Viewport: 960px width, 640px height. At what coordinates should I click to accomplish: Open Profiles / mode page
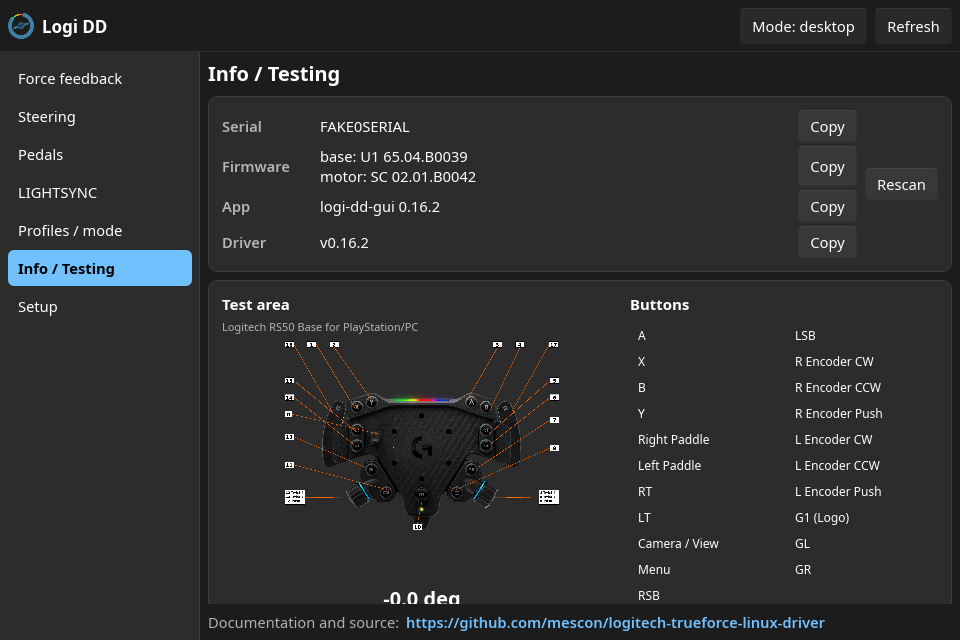[x=100, y=231]
